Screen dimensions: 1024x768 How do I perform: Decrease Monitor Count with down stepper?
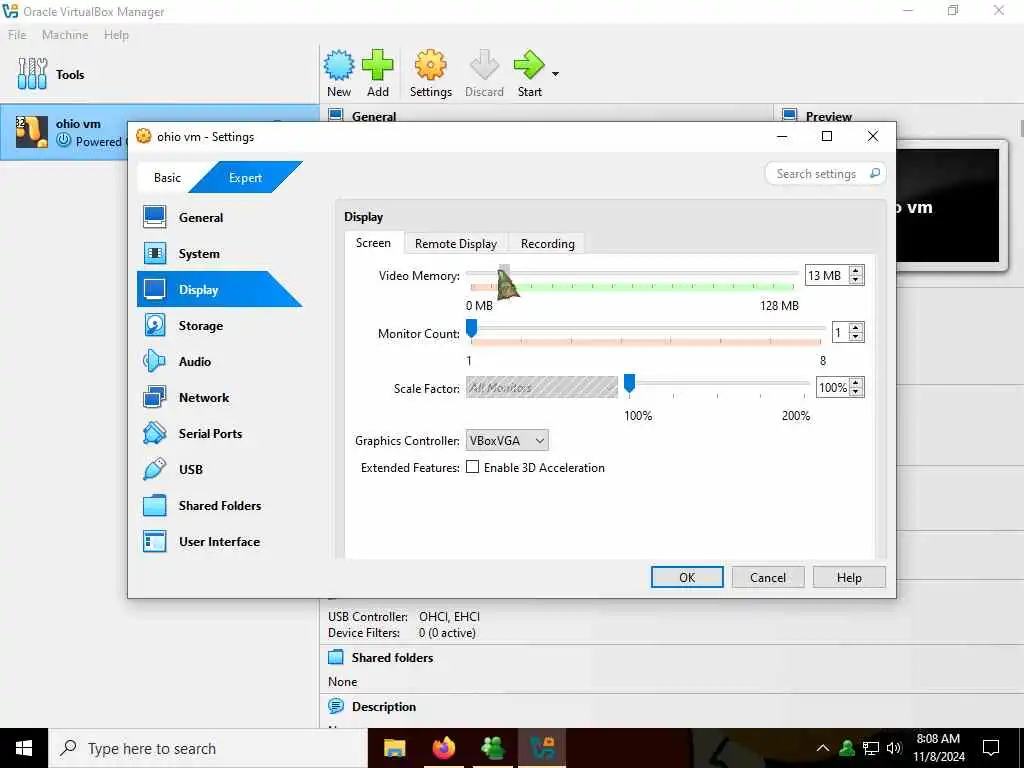click(x=856, y=337)
